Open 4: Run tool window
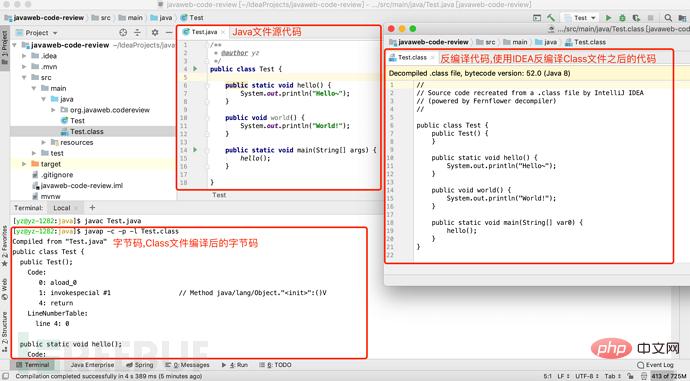The width and height of the screenshot is (690, 381). (x=235, y=365)
